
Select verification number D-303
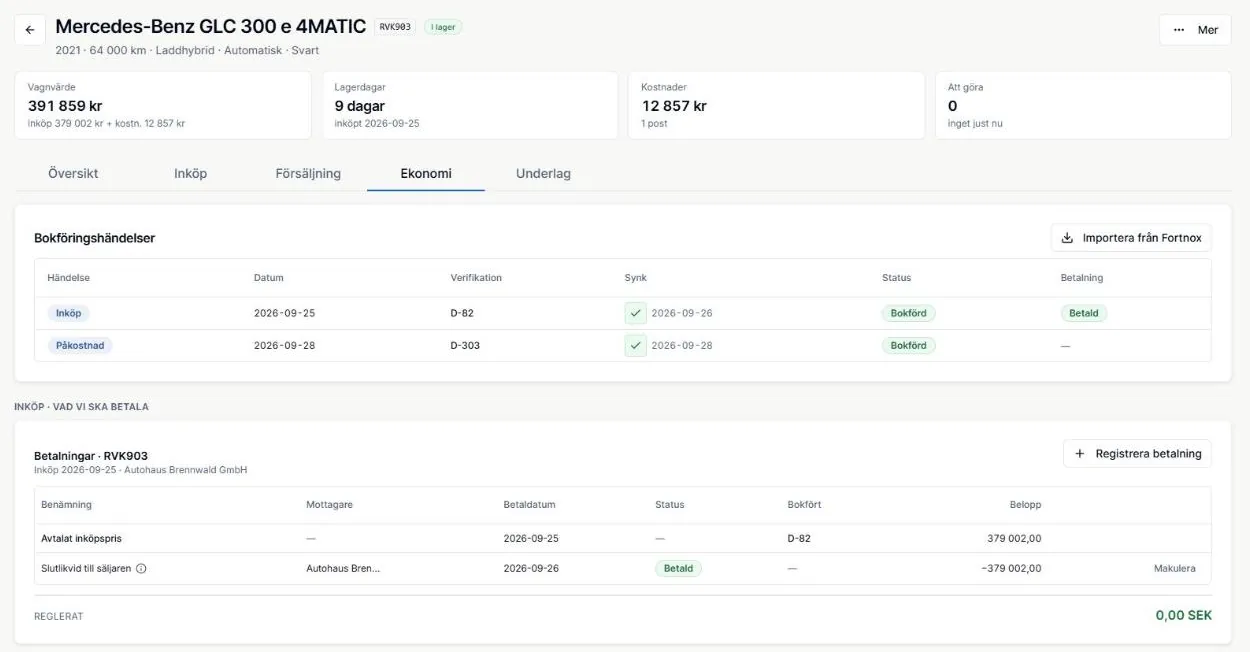click(465, 345)
